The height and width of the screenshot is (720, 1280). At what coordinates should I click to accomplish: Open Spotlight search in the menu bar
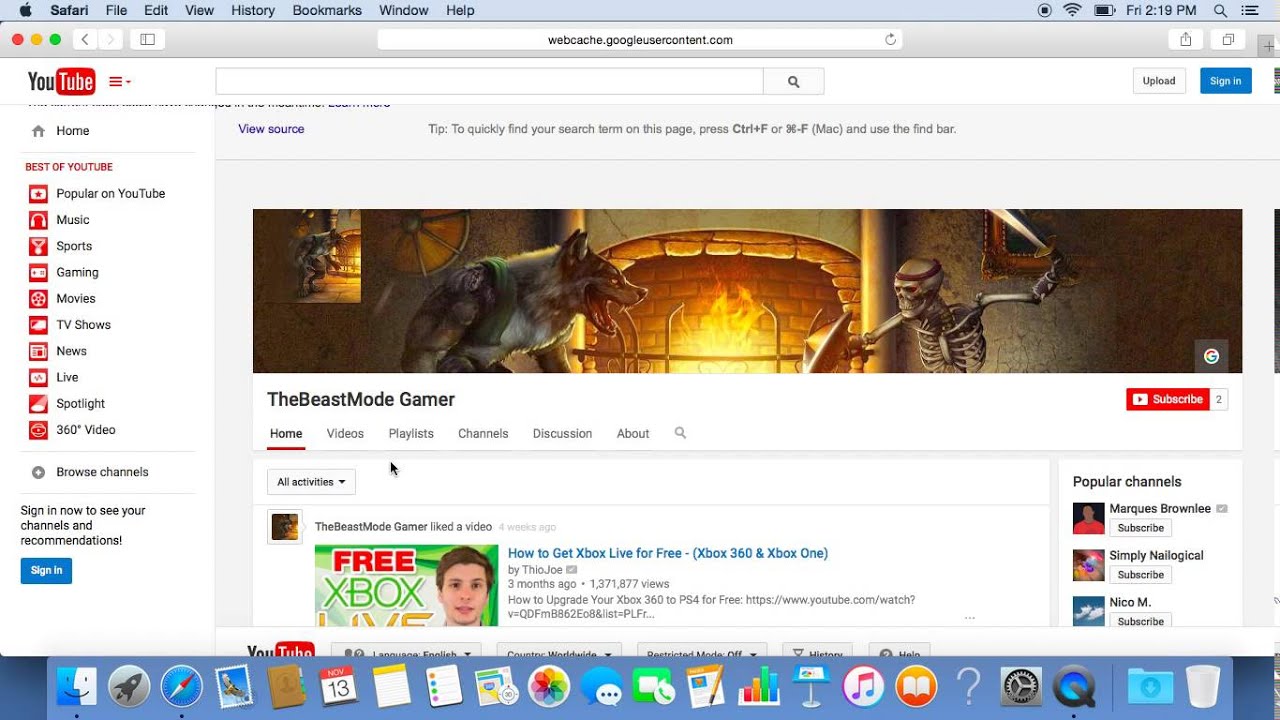click(1220, 11)
